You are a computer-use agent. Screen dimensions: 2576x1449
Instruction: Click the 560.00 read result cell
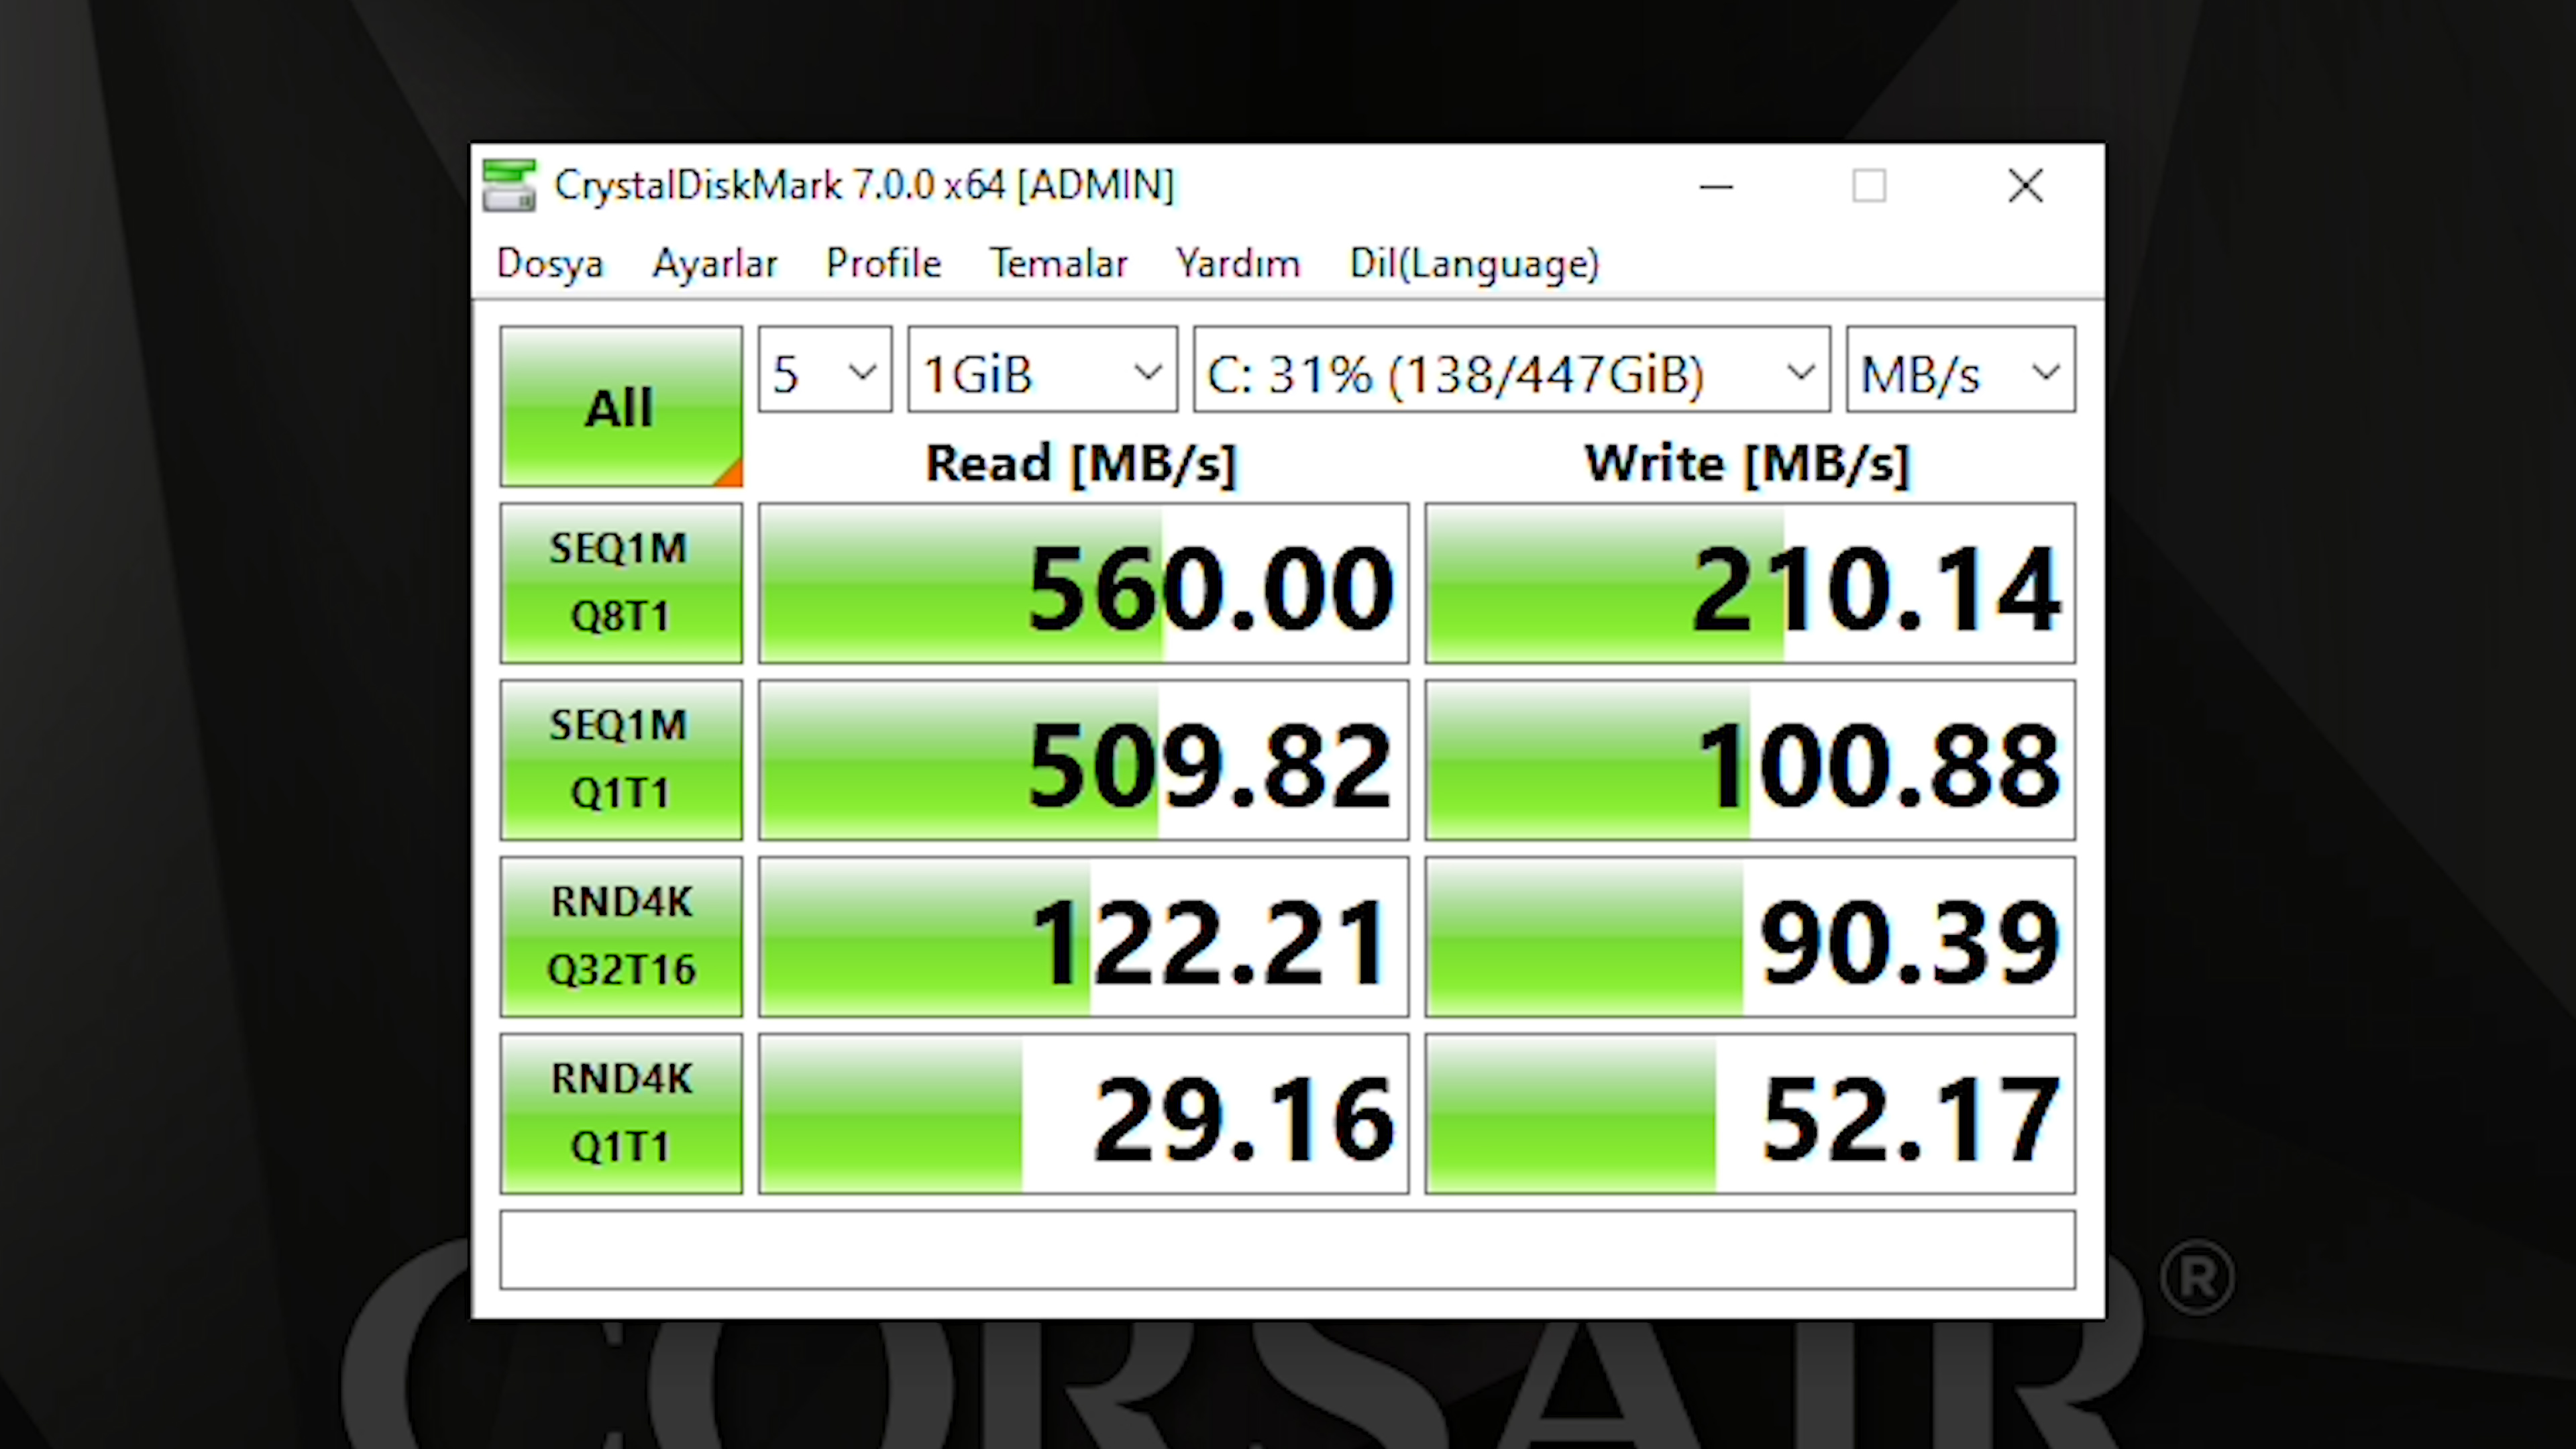(1084, 583)
